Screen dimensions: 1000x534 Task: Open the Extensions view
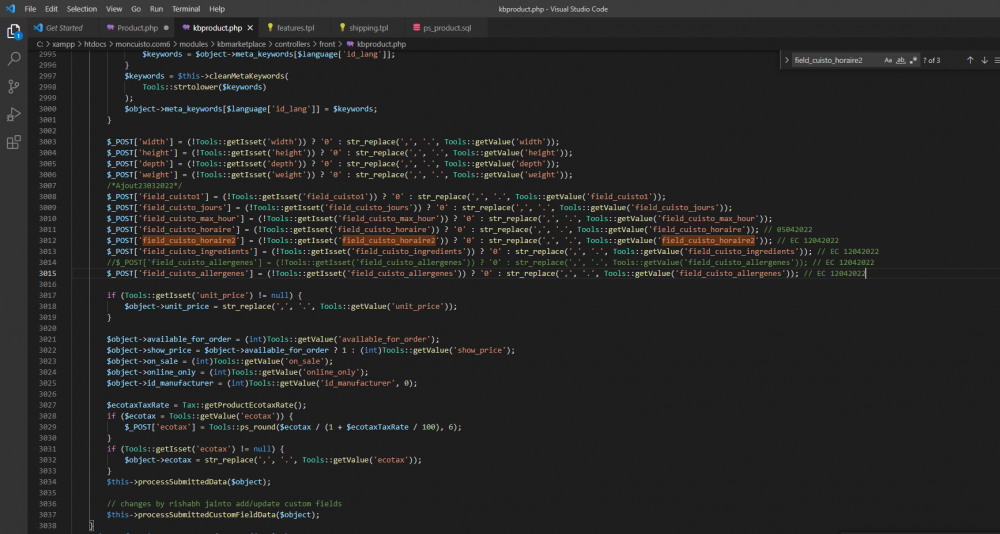click(x=14, y=142)
